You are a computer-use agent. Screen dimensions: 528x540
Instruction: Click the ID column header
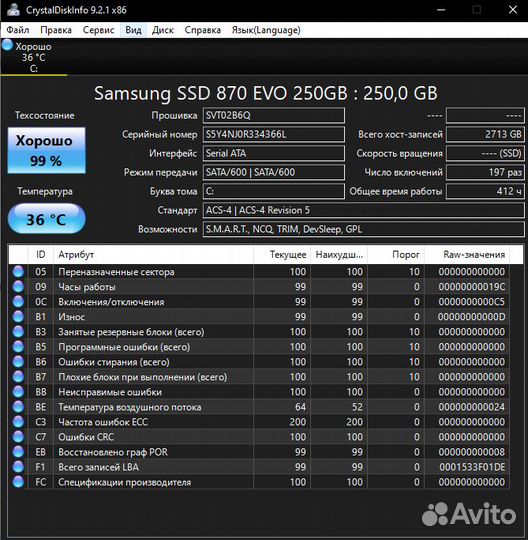pyautogui.click(x=40, y=255)
